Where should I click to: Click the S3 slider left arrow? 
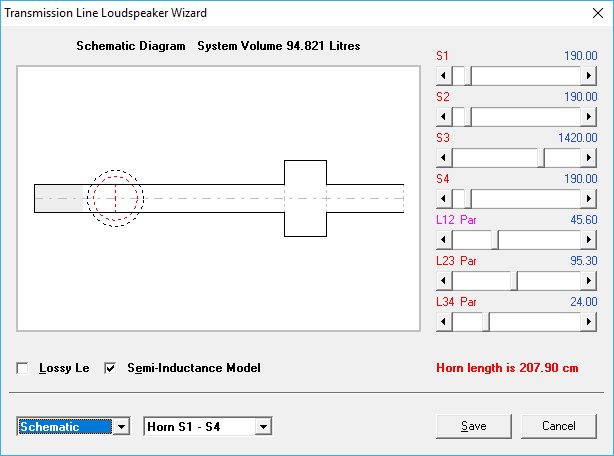pyautogui.click(x=444, y=158)
